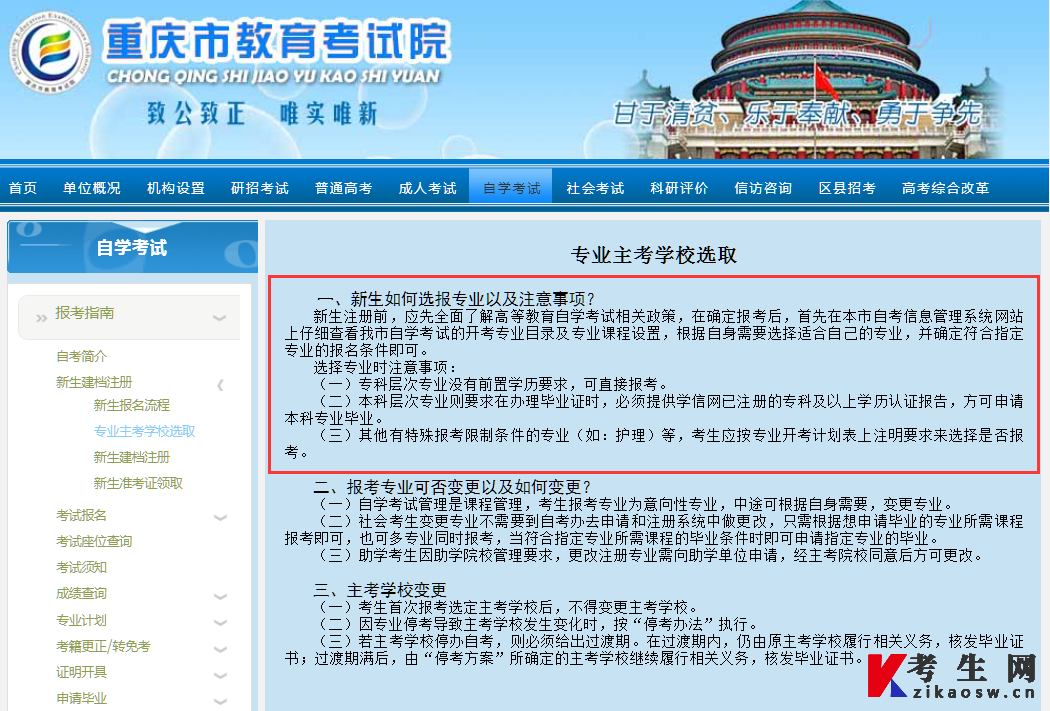Open 普通高考 section
The image size is (1050, 711).
[x=344, y=188]
